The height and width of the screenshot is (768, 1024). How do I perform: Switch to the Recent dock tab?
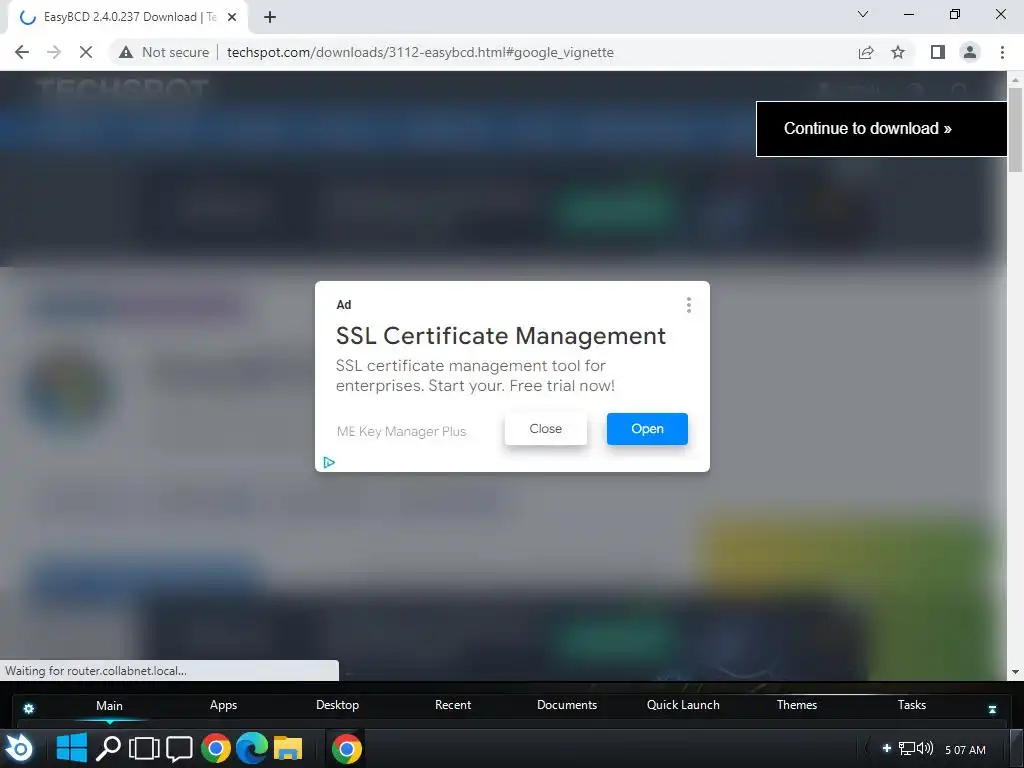click(453, 705)
